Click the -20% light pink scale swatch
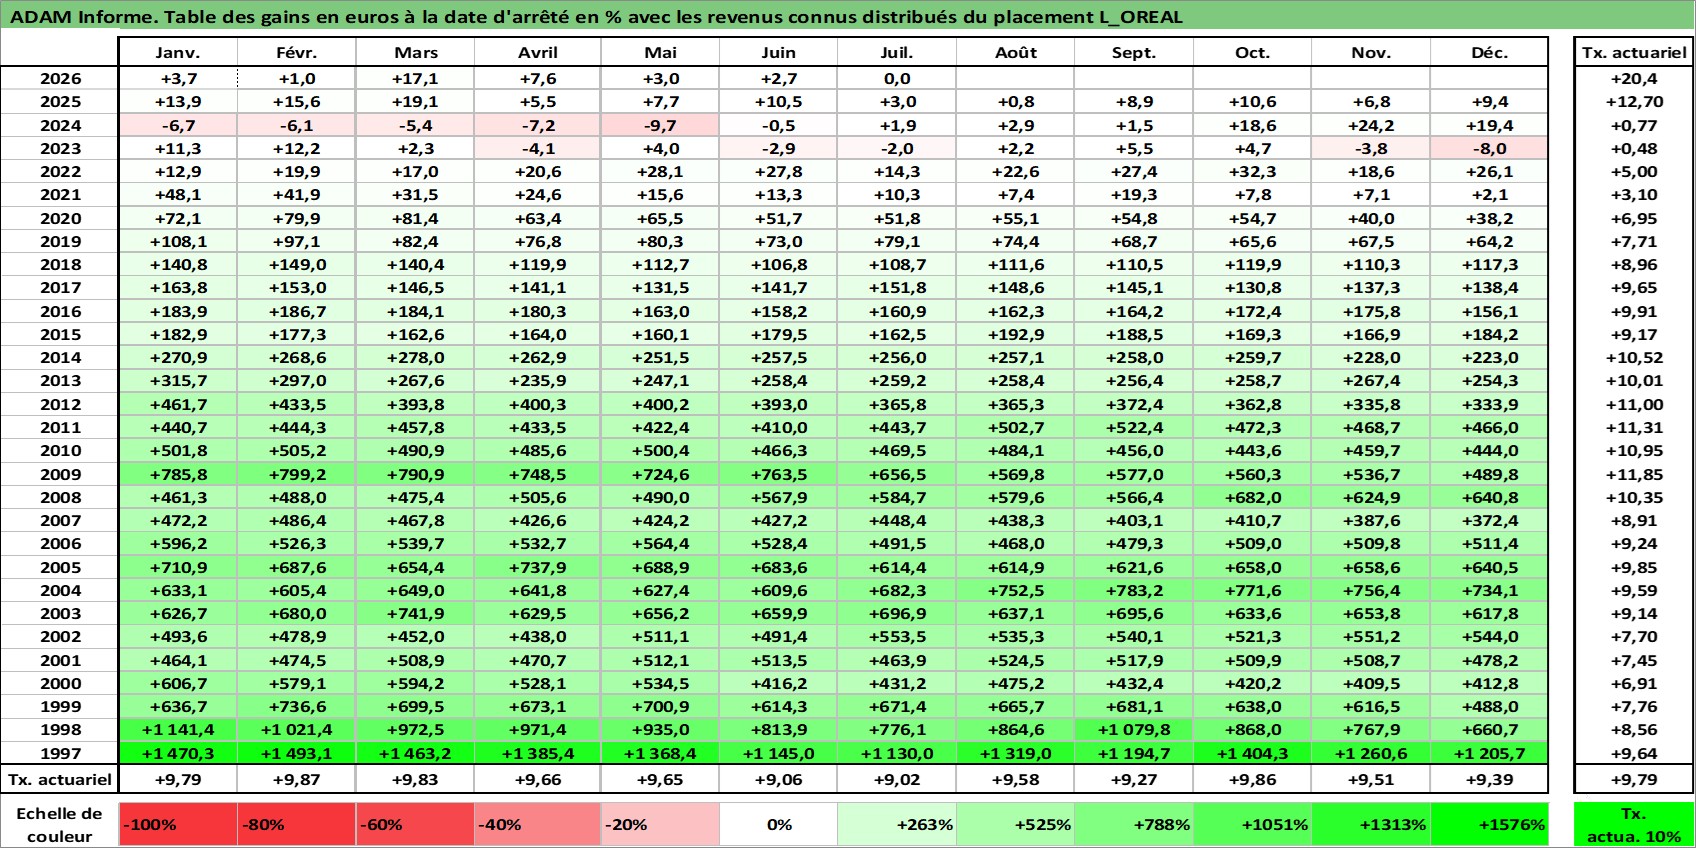Screen dimensions: 1696x848 click(660, 824)
